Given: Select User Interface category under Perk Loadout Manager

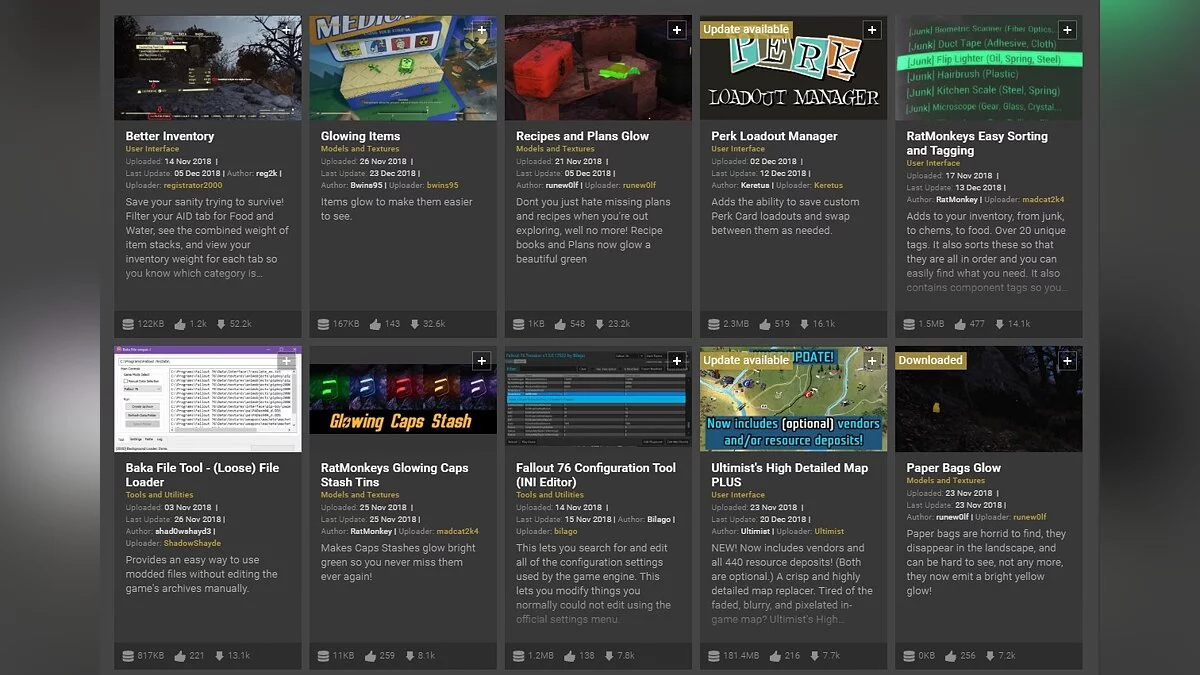Looking at the screenshot, I should coord(738,149).
